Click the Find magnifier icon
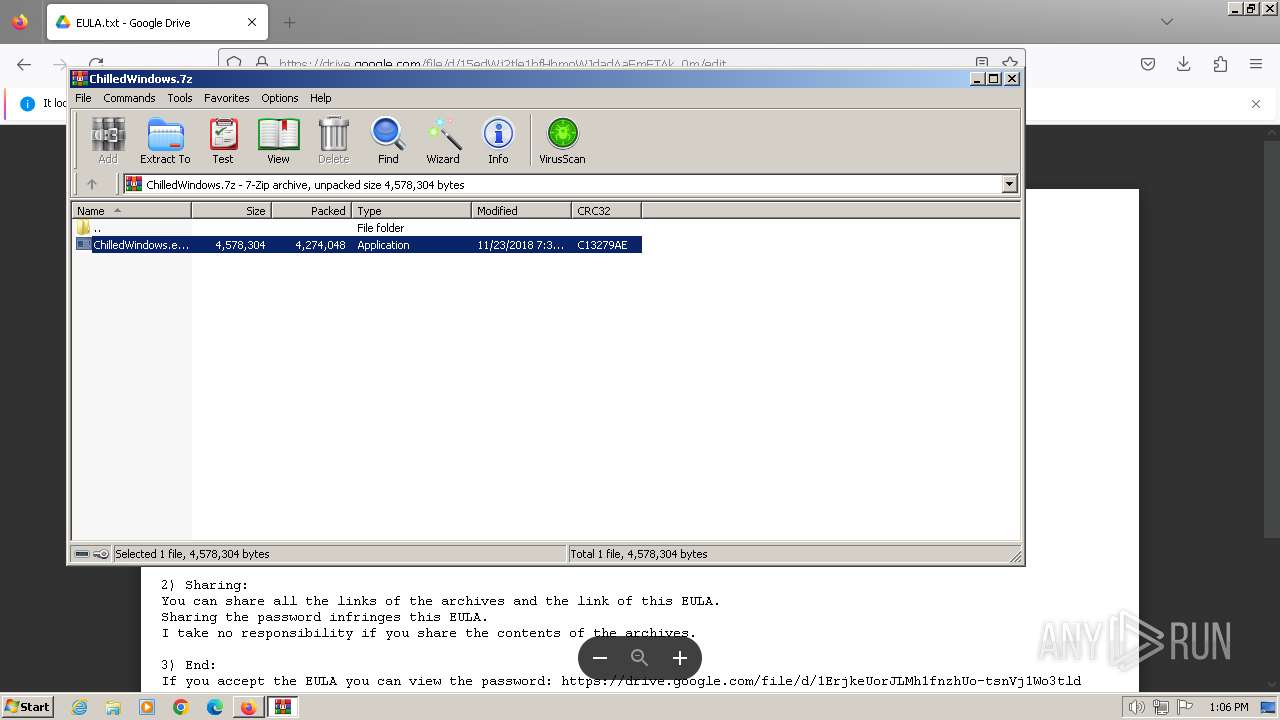 click(x=388, y=140)
